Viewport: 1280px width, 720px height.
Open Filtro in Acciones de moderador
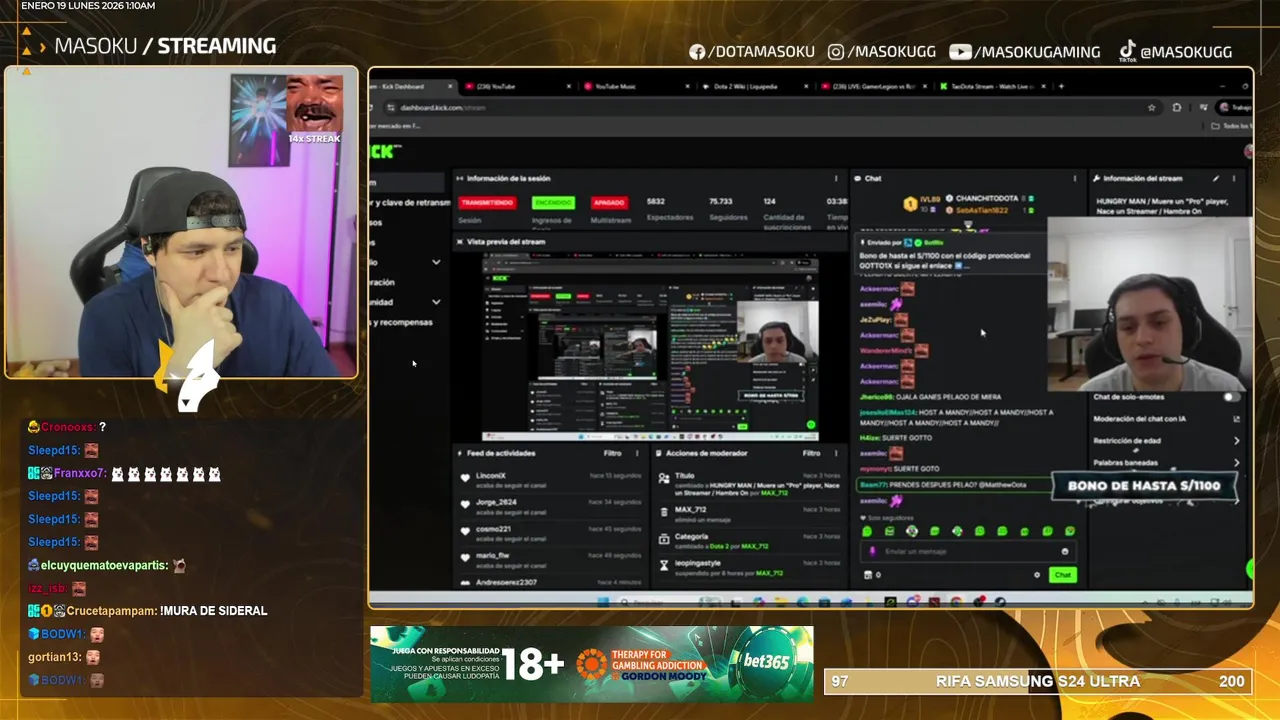point(812,453)
